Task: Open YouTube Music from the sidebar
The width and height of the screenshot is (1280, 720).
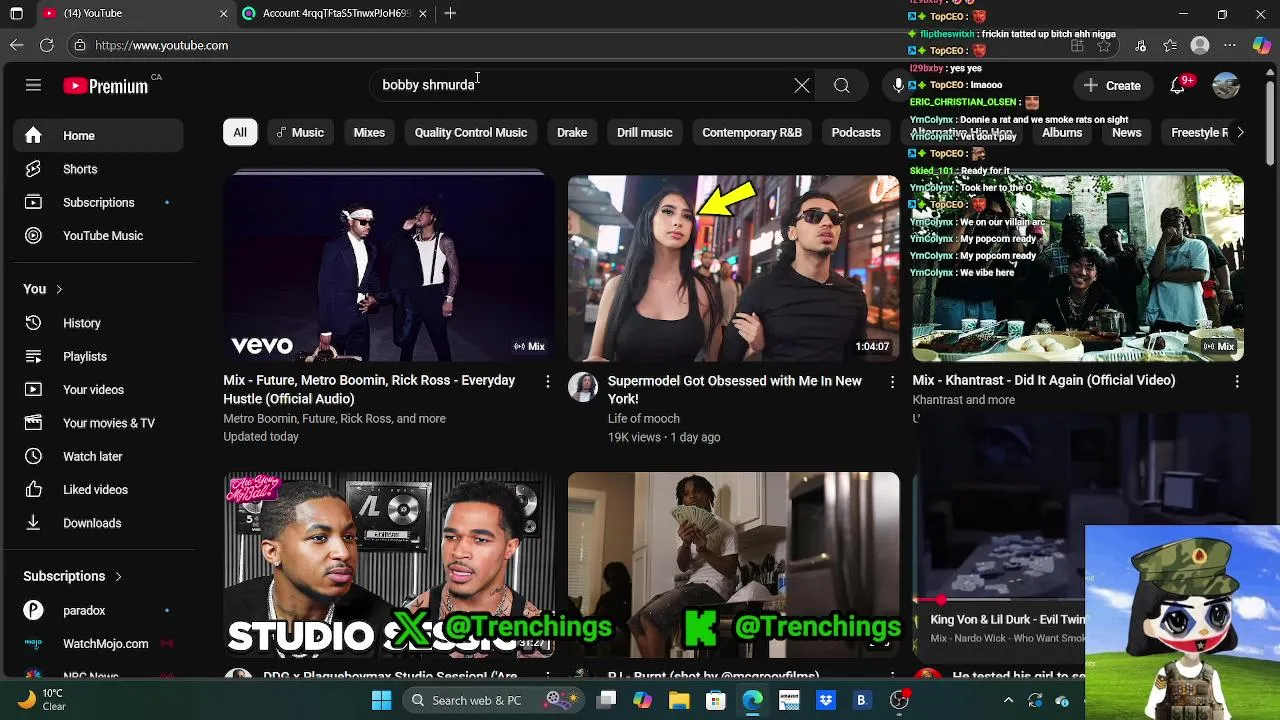Action: (98, 236)
